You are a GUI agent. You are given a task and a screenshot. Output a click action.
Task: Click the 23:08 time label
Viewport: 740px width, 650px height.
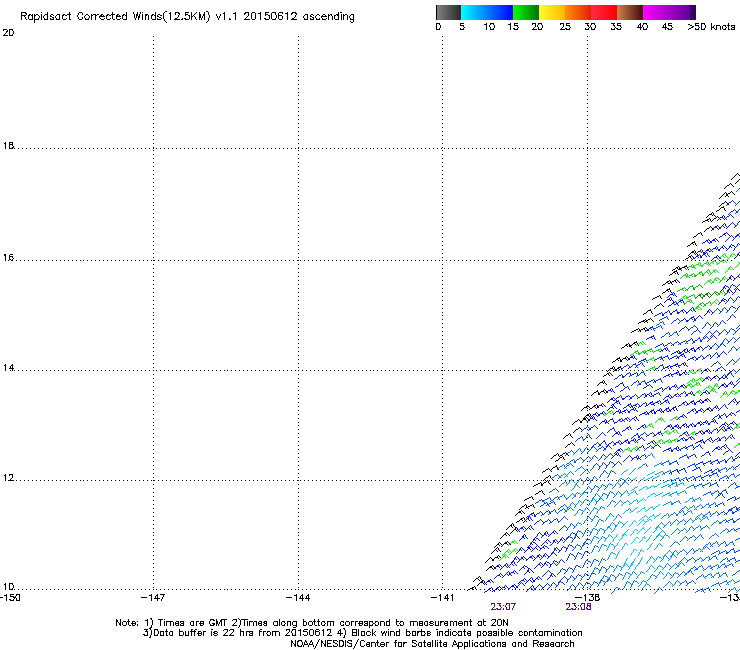[578, 607]
